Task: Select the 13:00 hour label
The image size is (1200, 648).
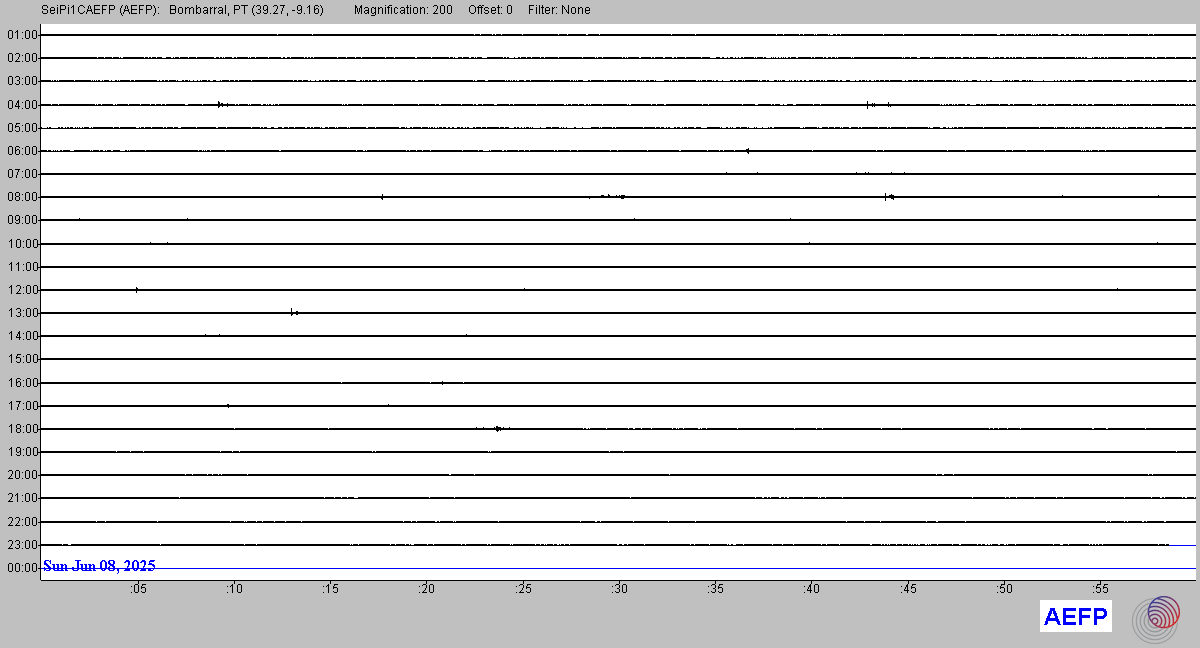Action: click(22, 313)
